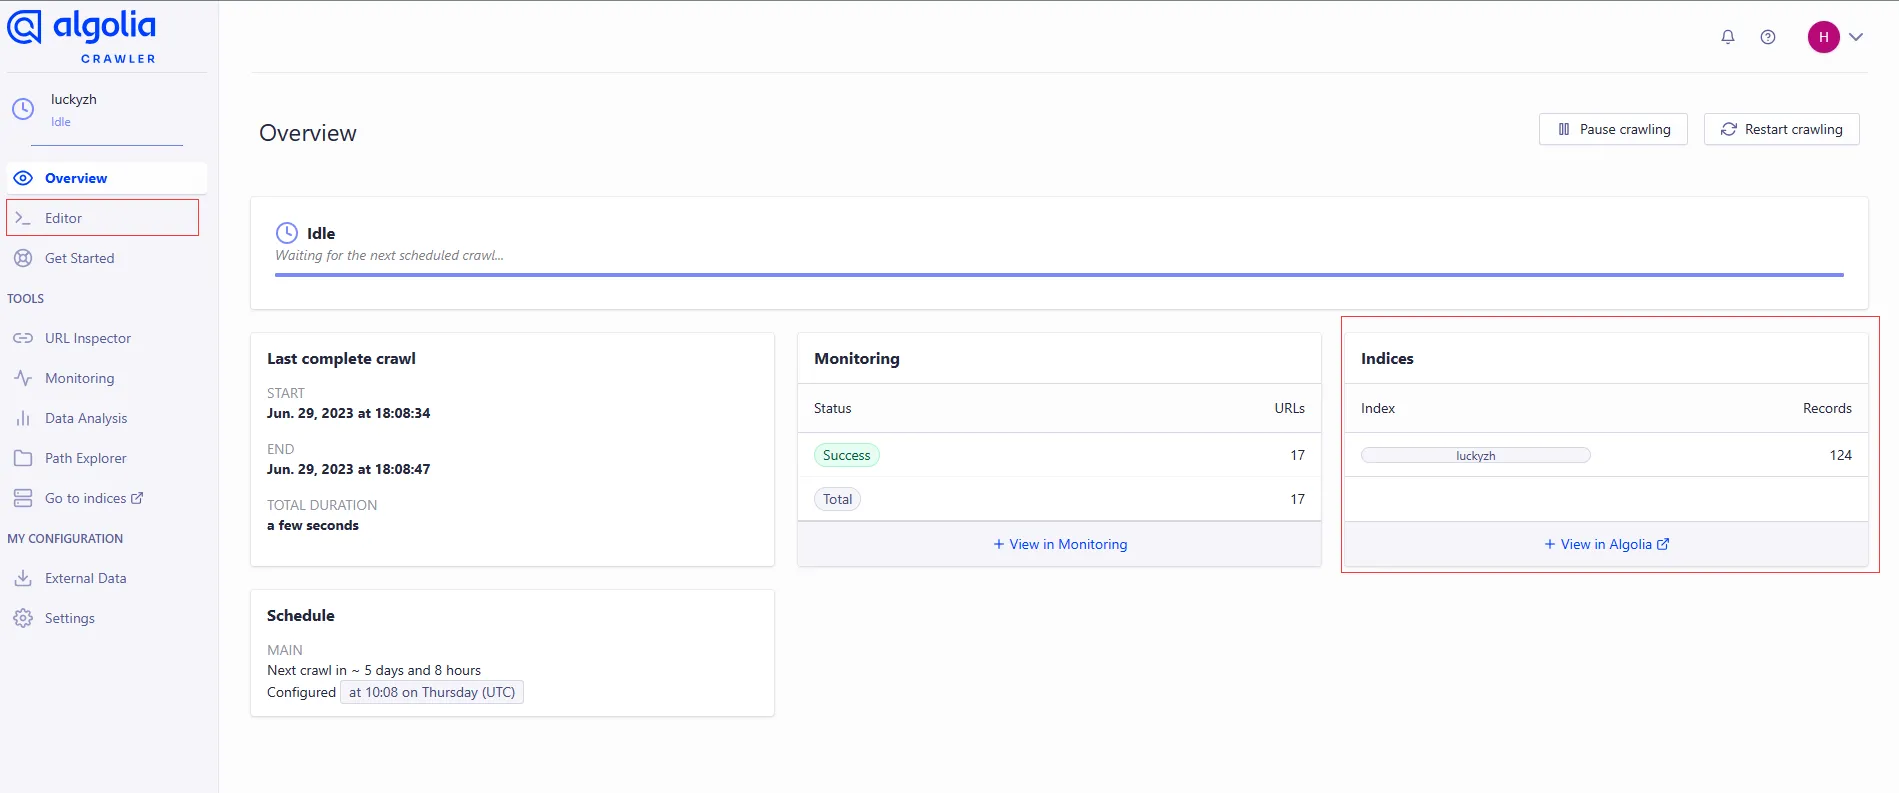Expand the account menu chevron

(x=1856, y=37)
